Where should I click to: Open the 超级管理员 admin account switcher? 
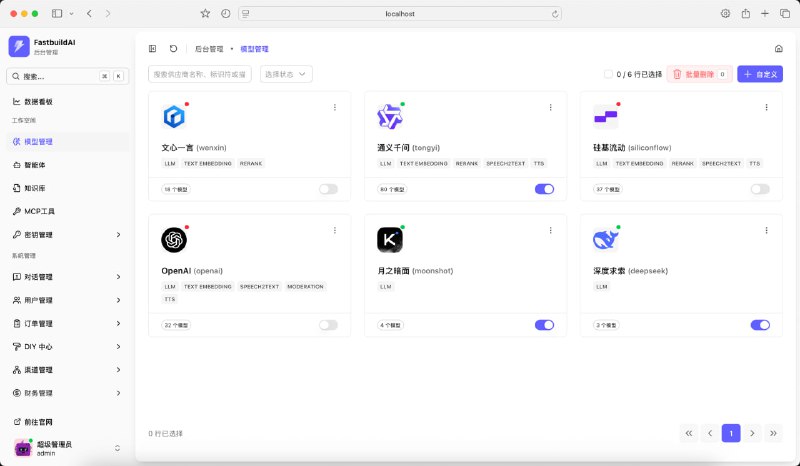(67, 448)
